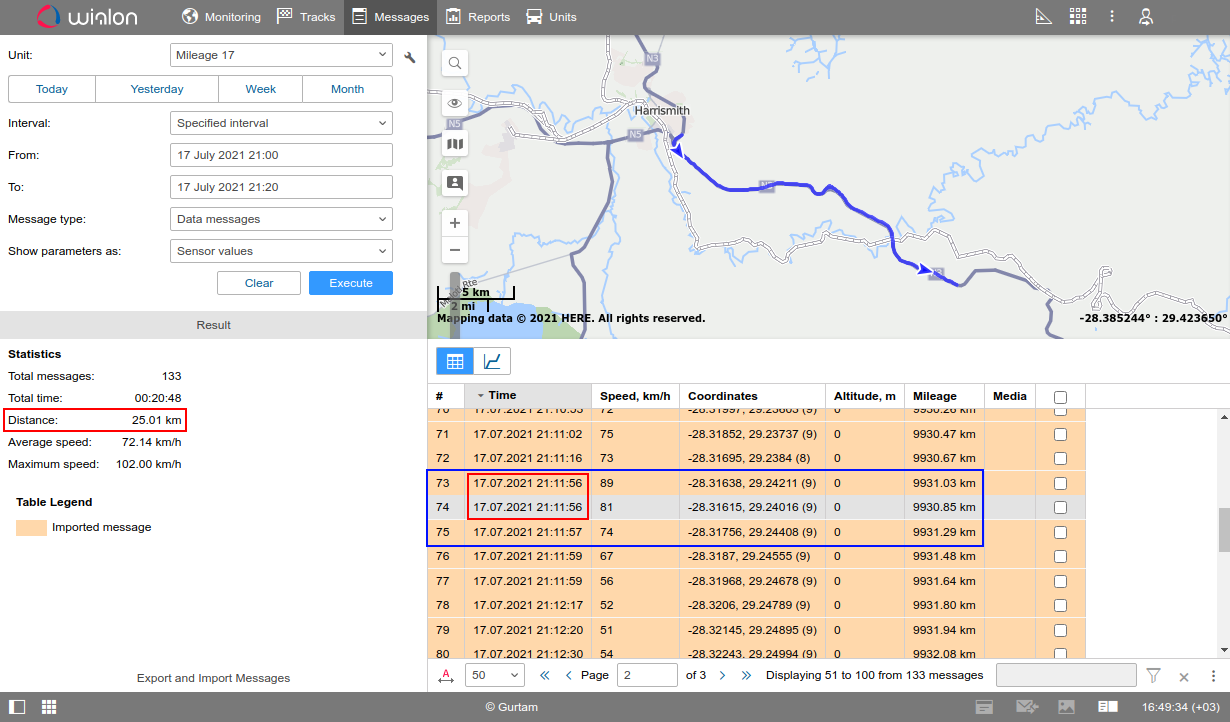Toggle visible layers eye icon on map
The width and height of the screenshot is (1230, 722).
point(455,103)
